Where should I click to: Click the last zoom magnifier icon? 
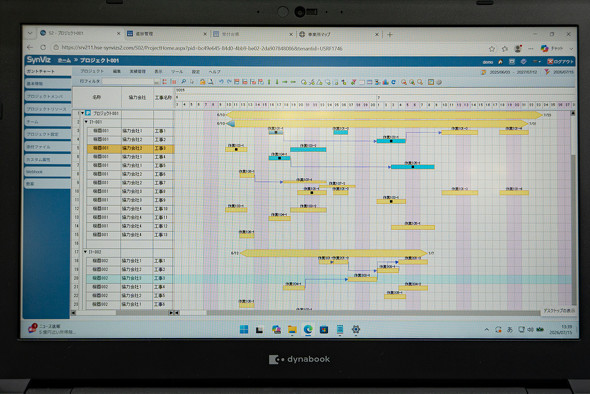coord(420,82)
